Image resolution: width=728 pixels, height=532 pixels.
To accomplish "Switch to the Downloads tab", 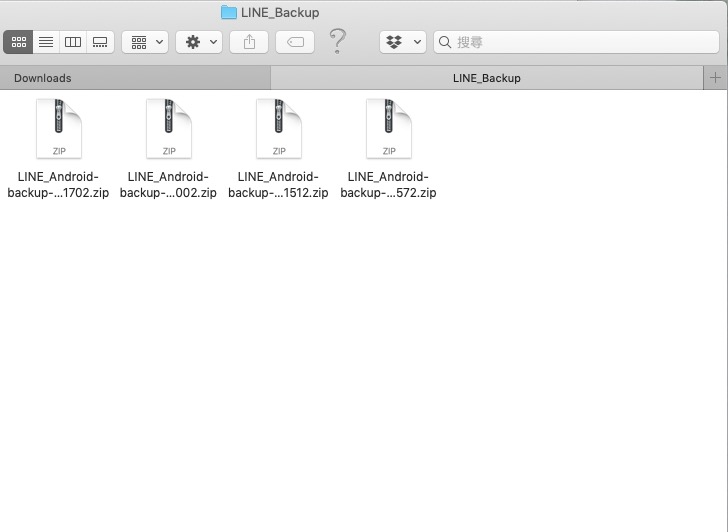I will (x=135, y=78).
